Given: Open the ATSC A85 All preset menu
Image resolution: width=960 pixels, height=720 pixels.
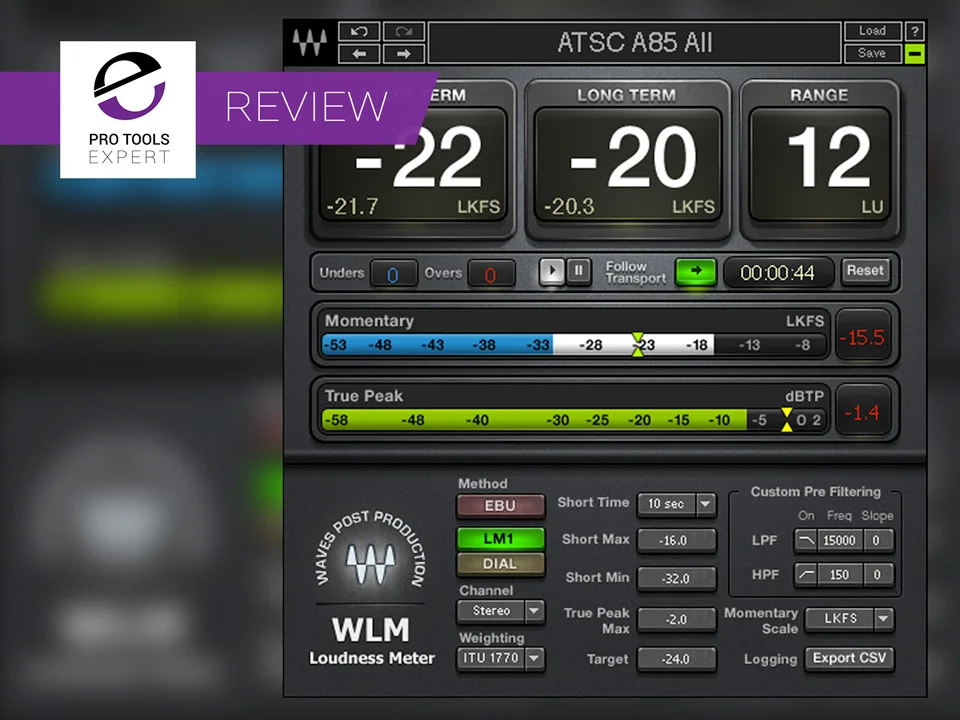Looking at the screenshot, I should click(x=634, y=43).
